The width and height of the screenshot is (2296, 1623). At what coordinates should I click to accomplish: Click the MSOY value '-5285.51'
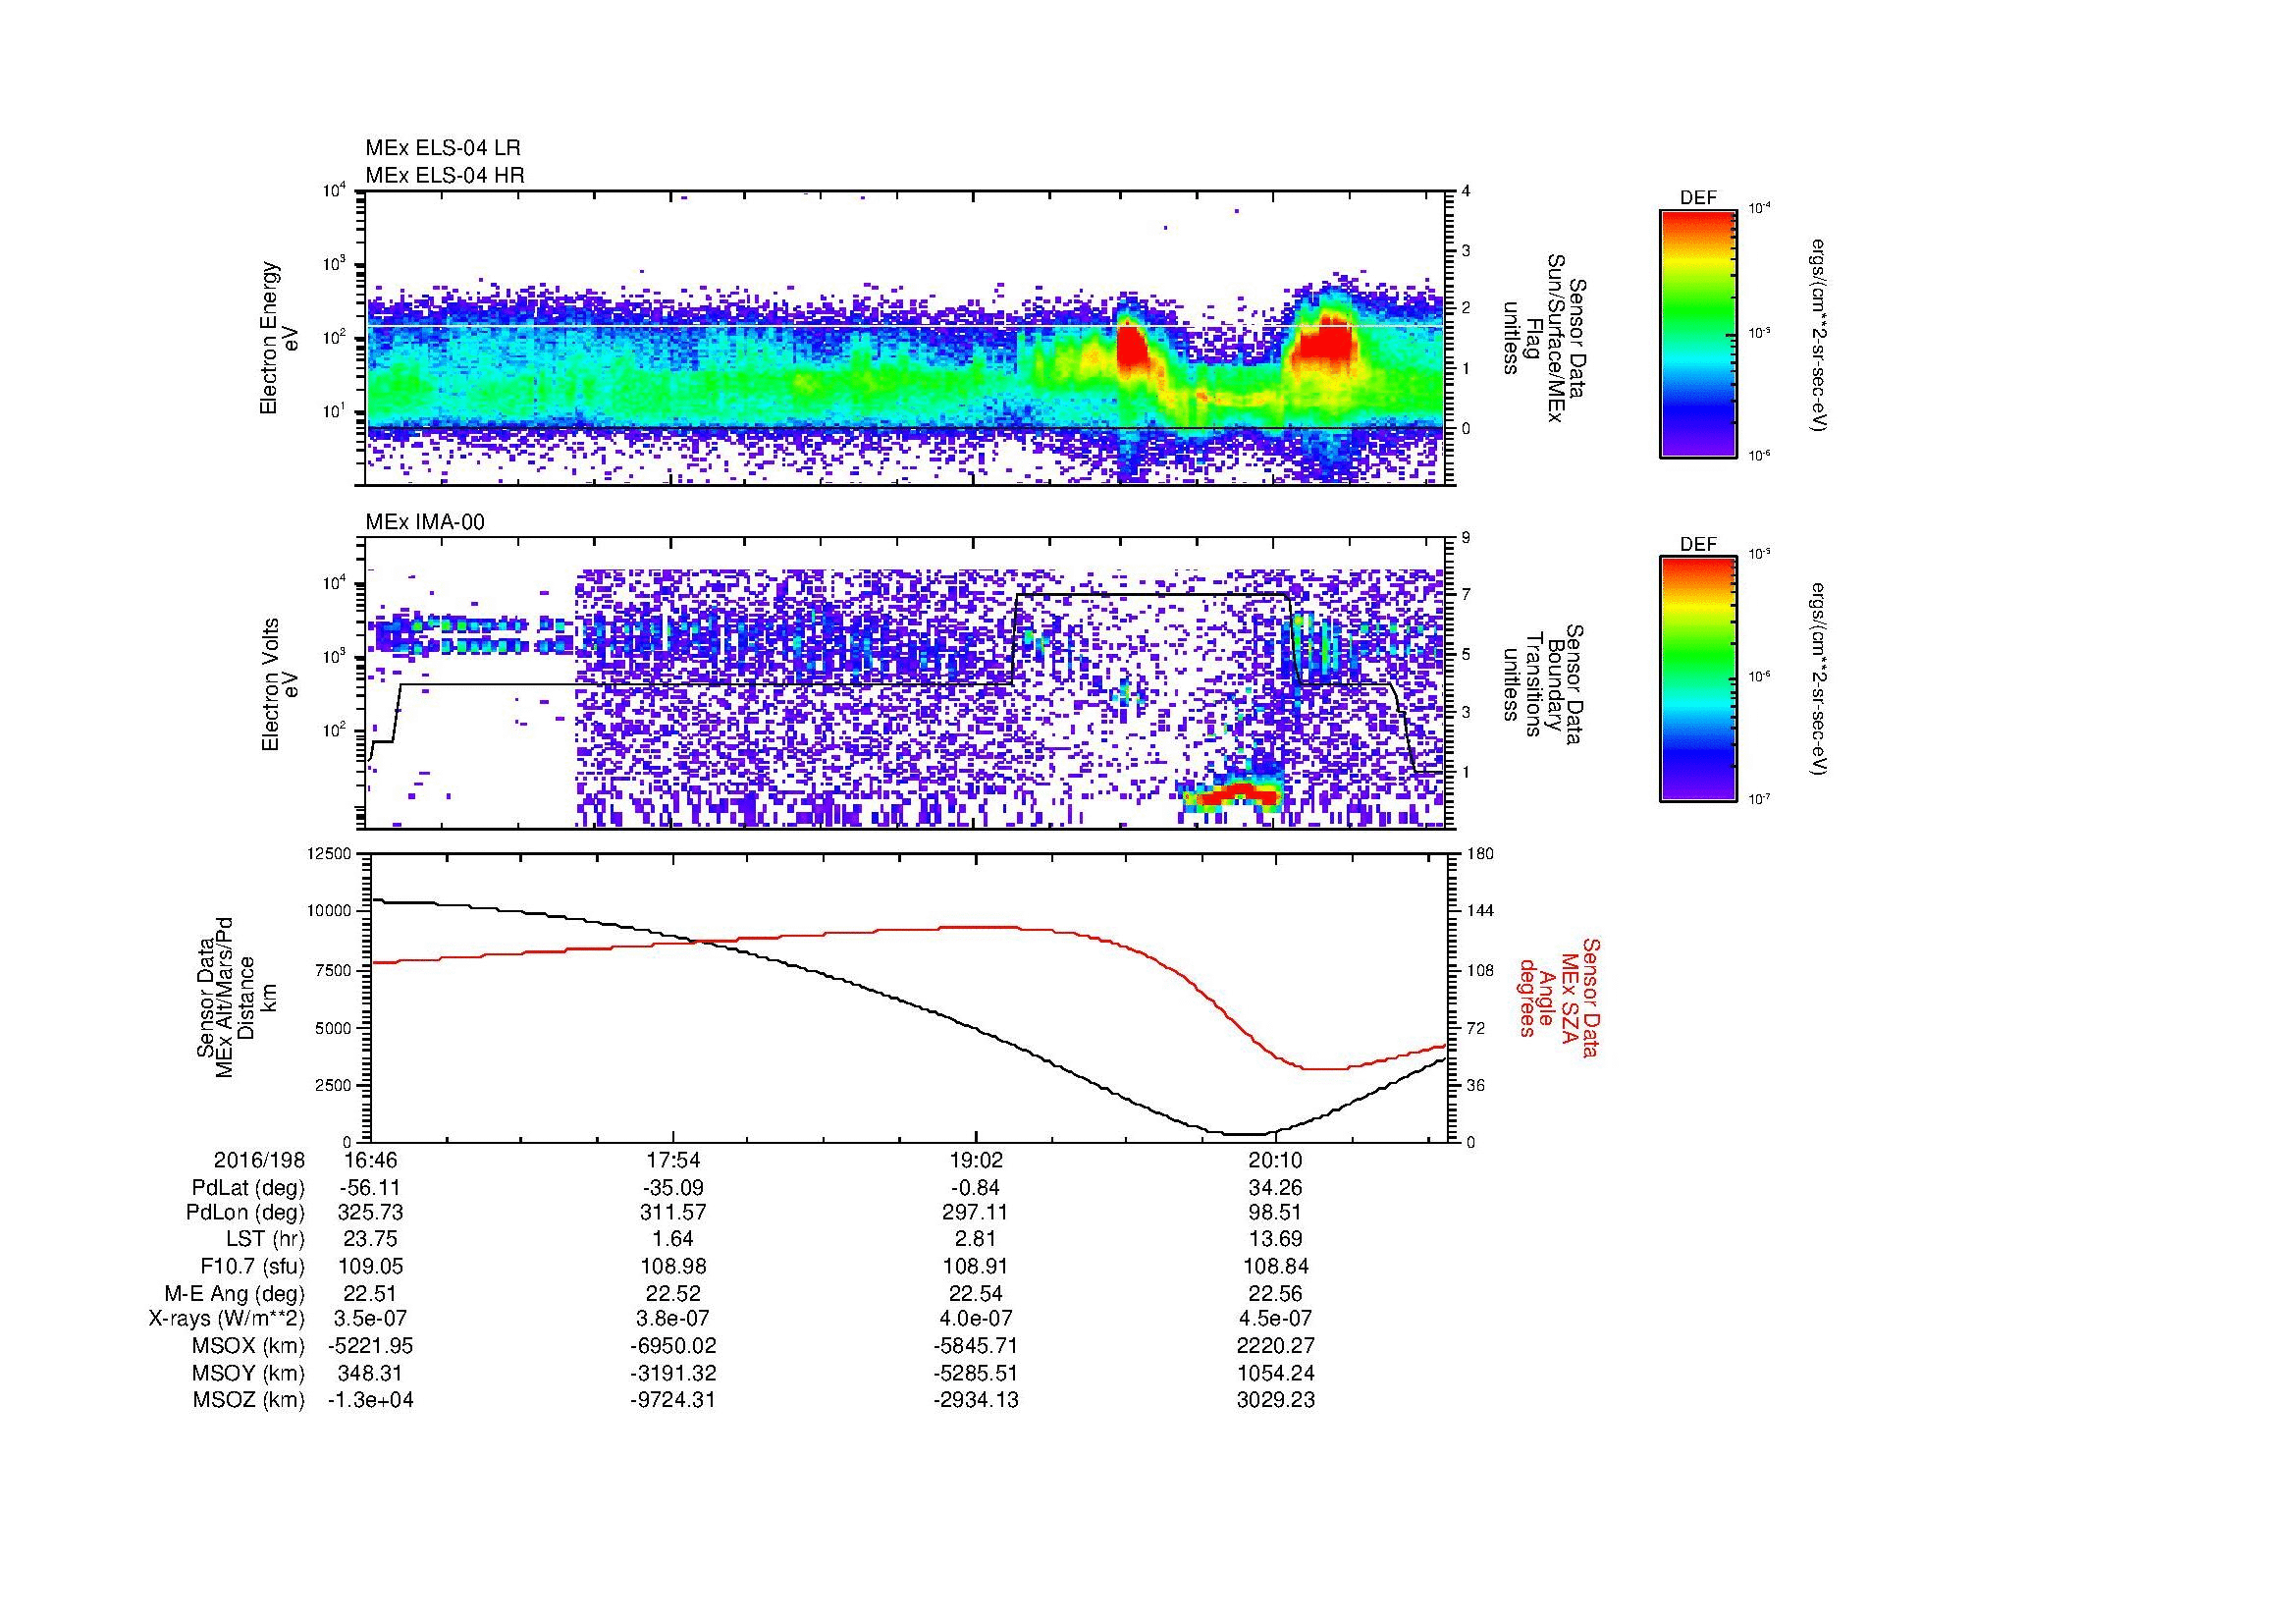975,1373
